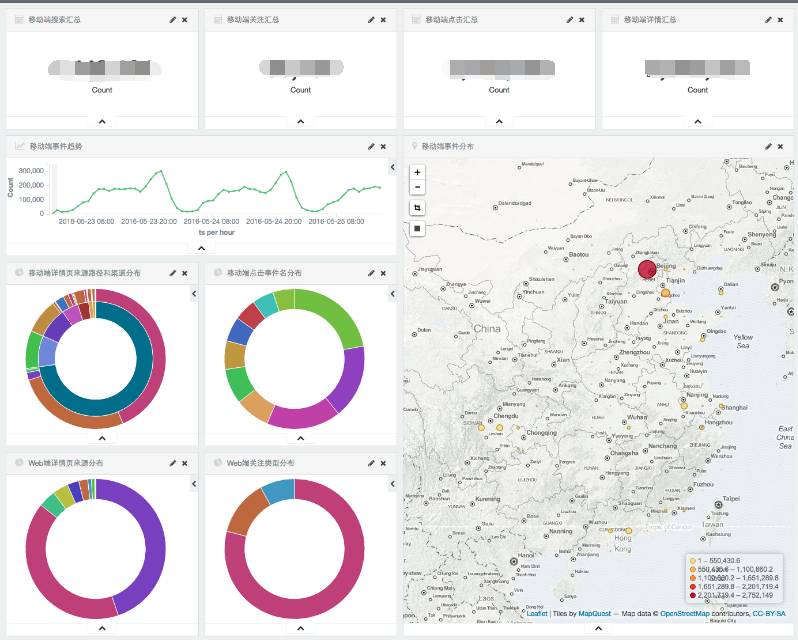Edit the nested double-ring donut chart panel
The image size is (798, 640).
coord(173,273)
